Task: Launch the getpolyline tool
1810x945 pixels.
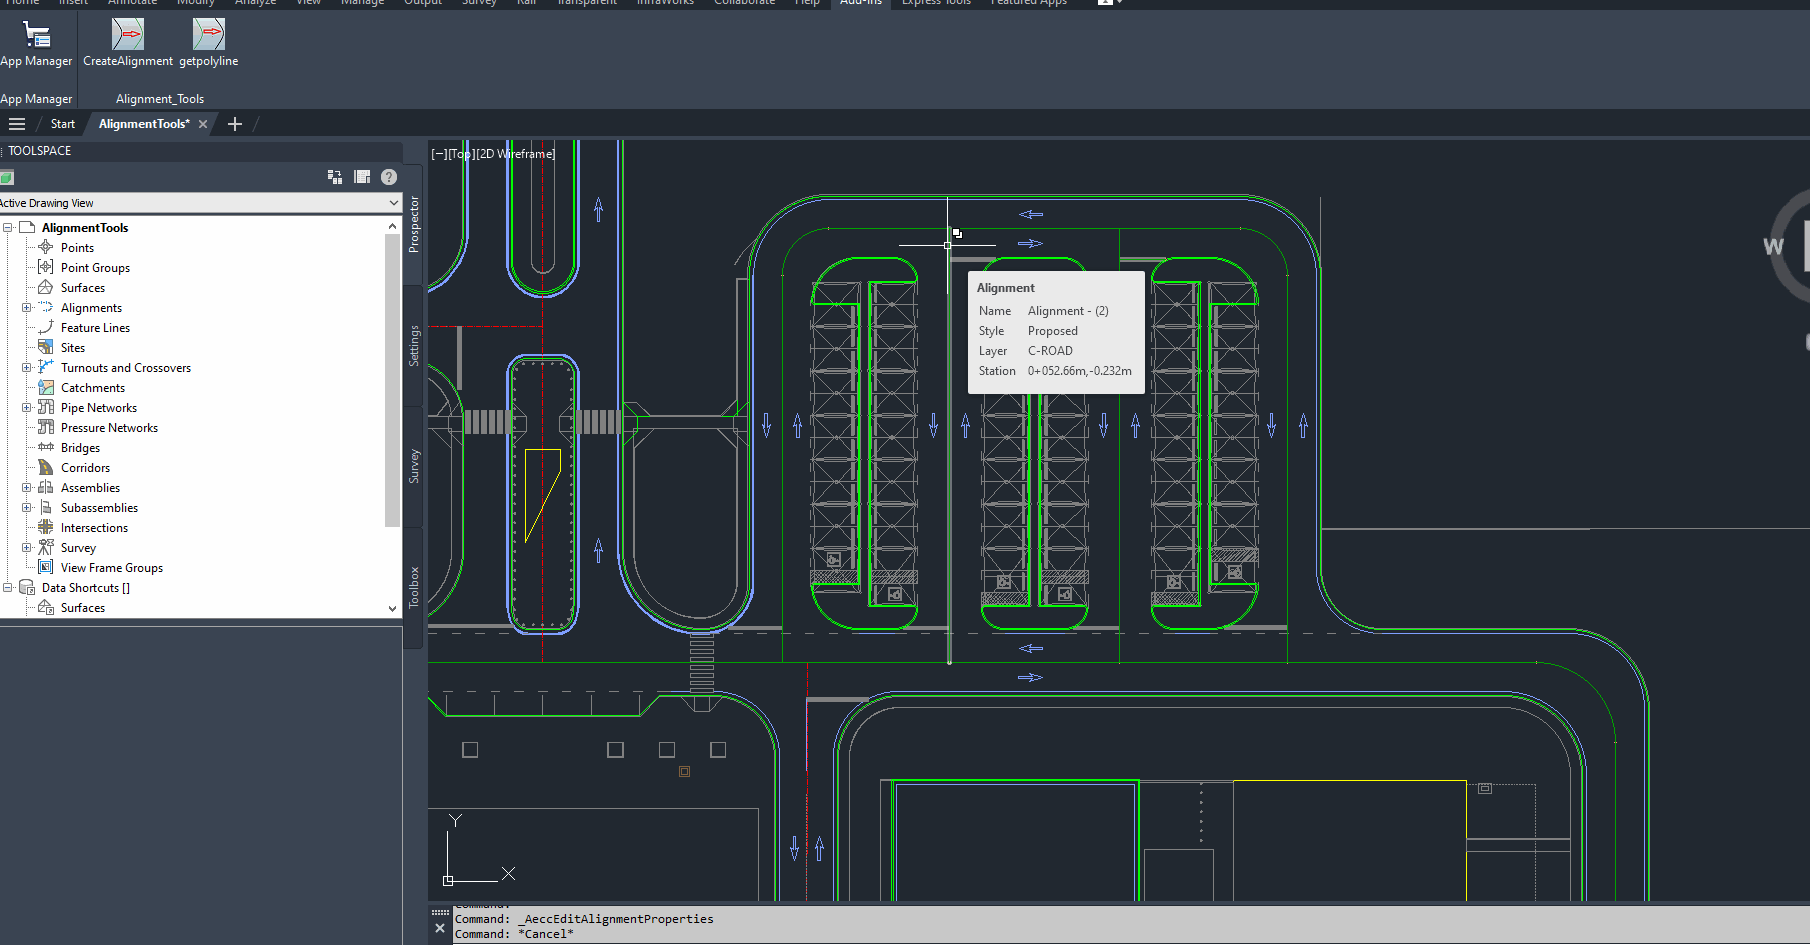Action: (208, 35)
